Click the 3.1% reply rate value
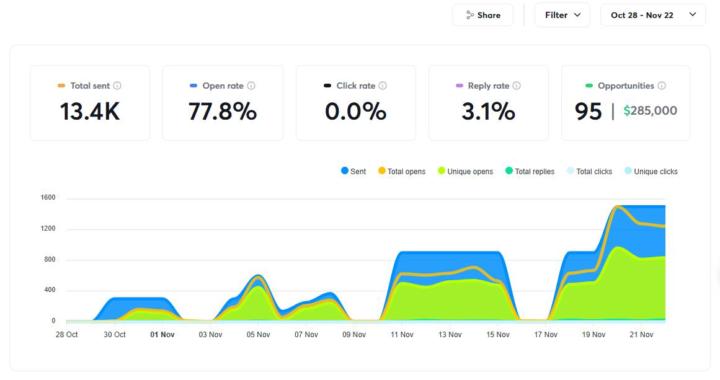This screenshot has height=380, width=720. 488,112
